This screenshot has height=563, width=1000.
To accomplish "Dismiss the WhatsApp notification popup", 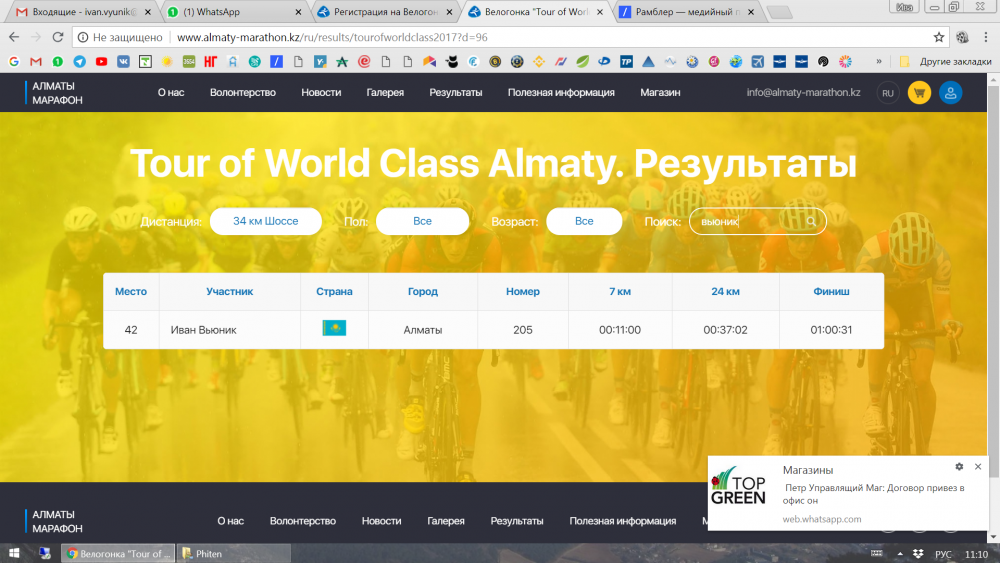I will [978, 467].
